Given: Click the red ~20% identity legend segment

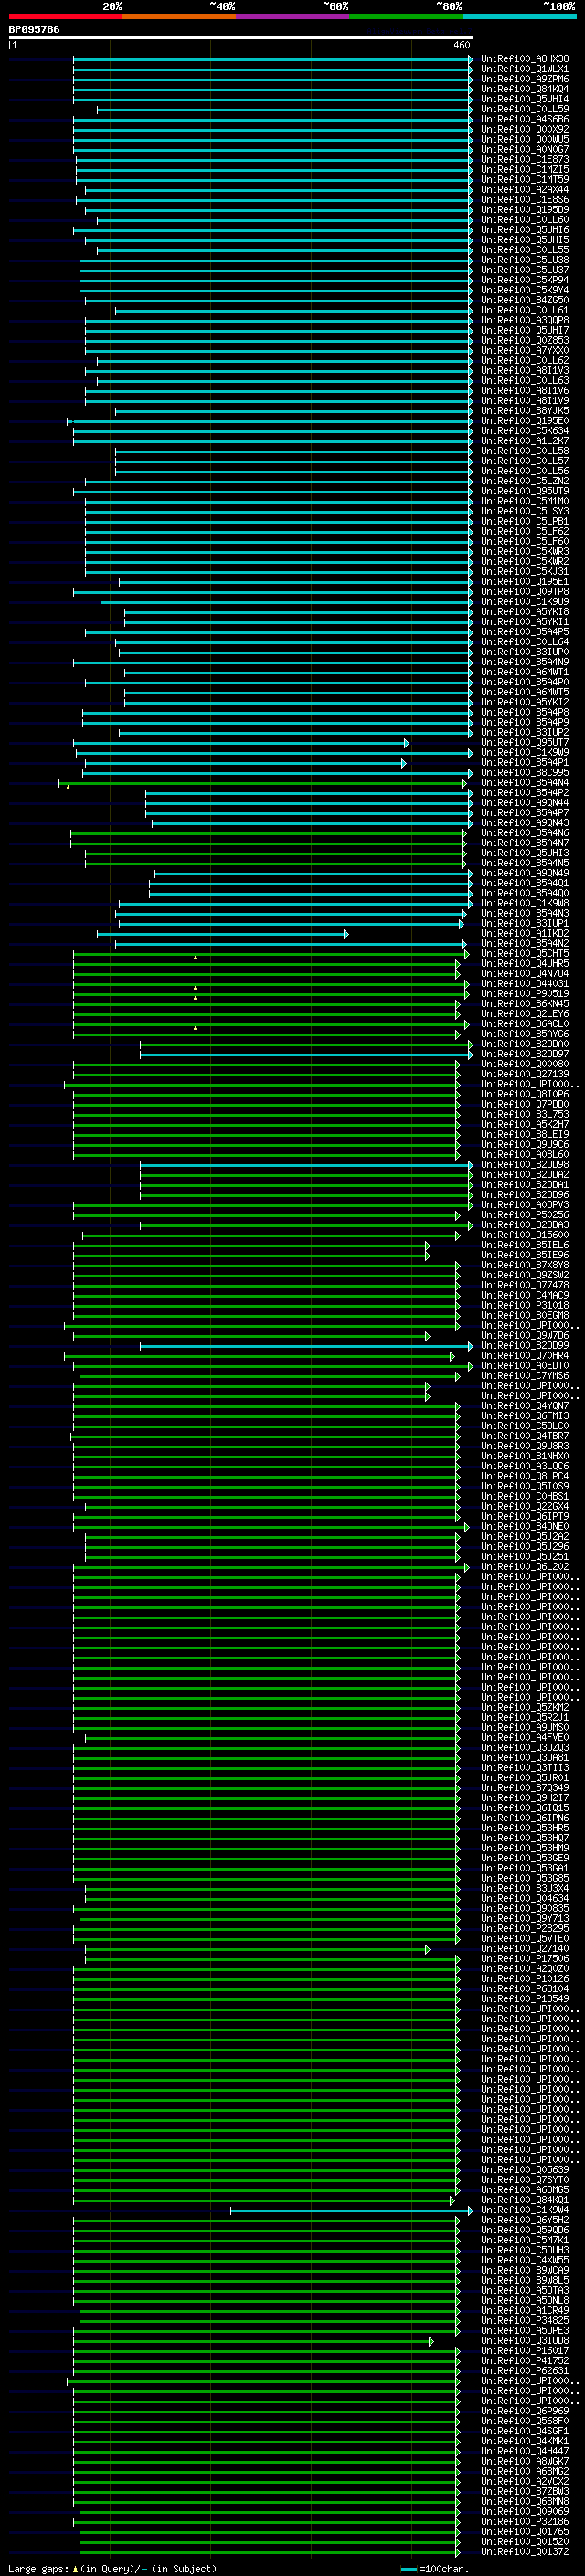Looking at the screenshot, I should [65, 16].
